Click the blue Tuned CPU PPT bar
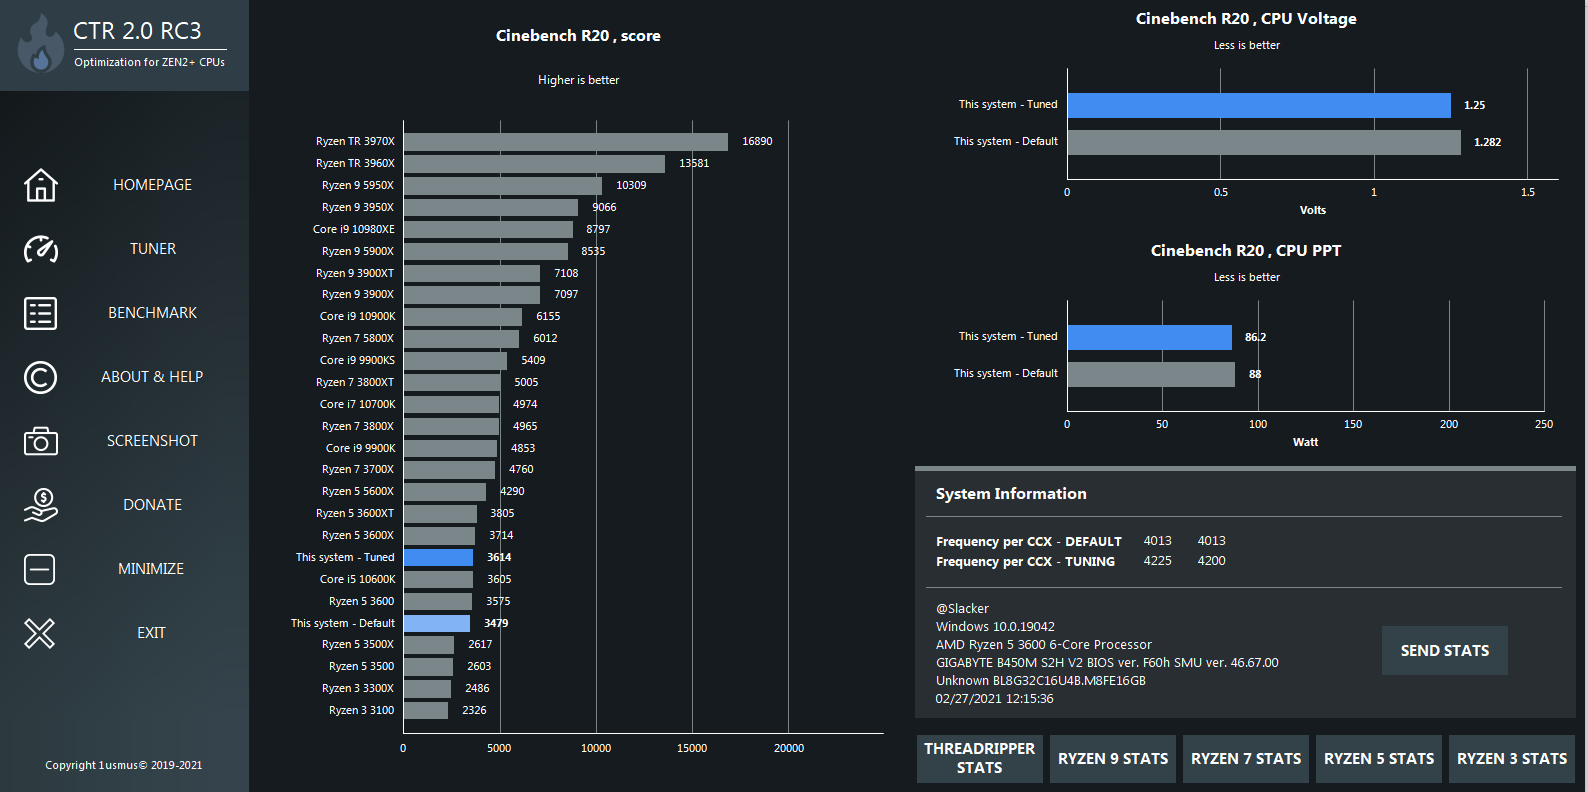Screen dimensions: 1588x792 (1150, 337)
